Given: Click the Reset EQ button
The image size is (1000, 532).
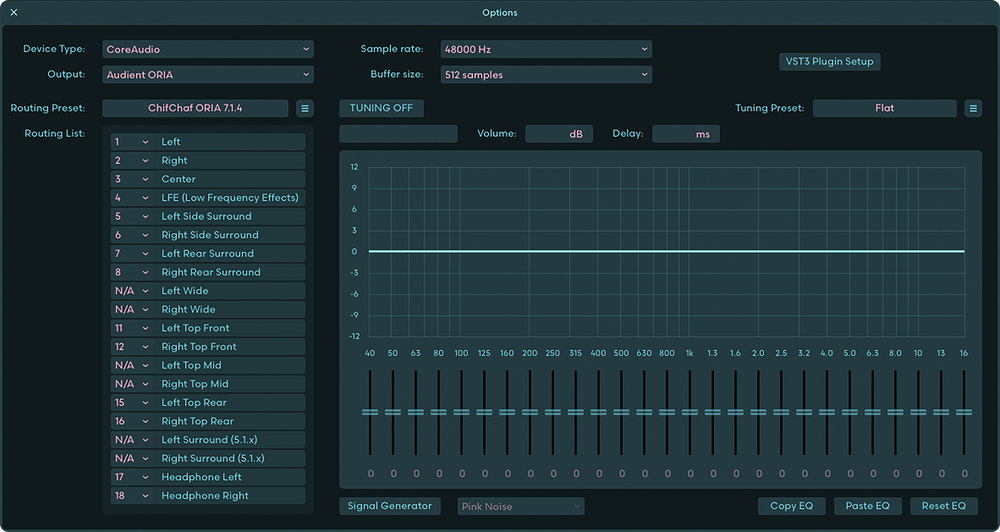Looking at the screenshot, I should tap(944, 506).
